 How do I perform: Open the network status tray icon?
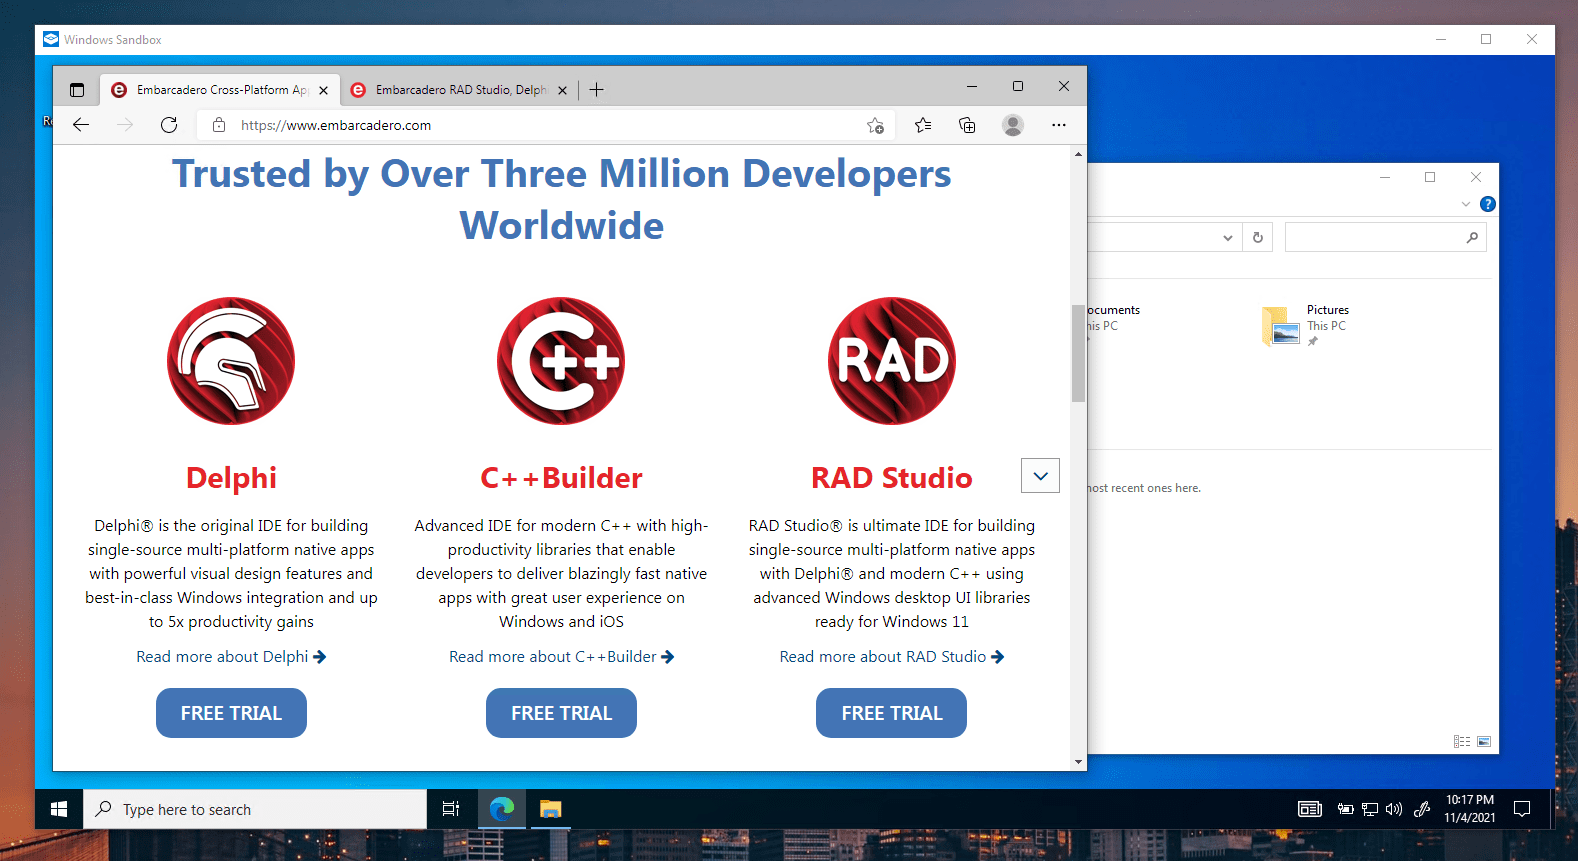click(x=1370, y=809)
